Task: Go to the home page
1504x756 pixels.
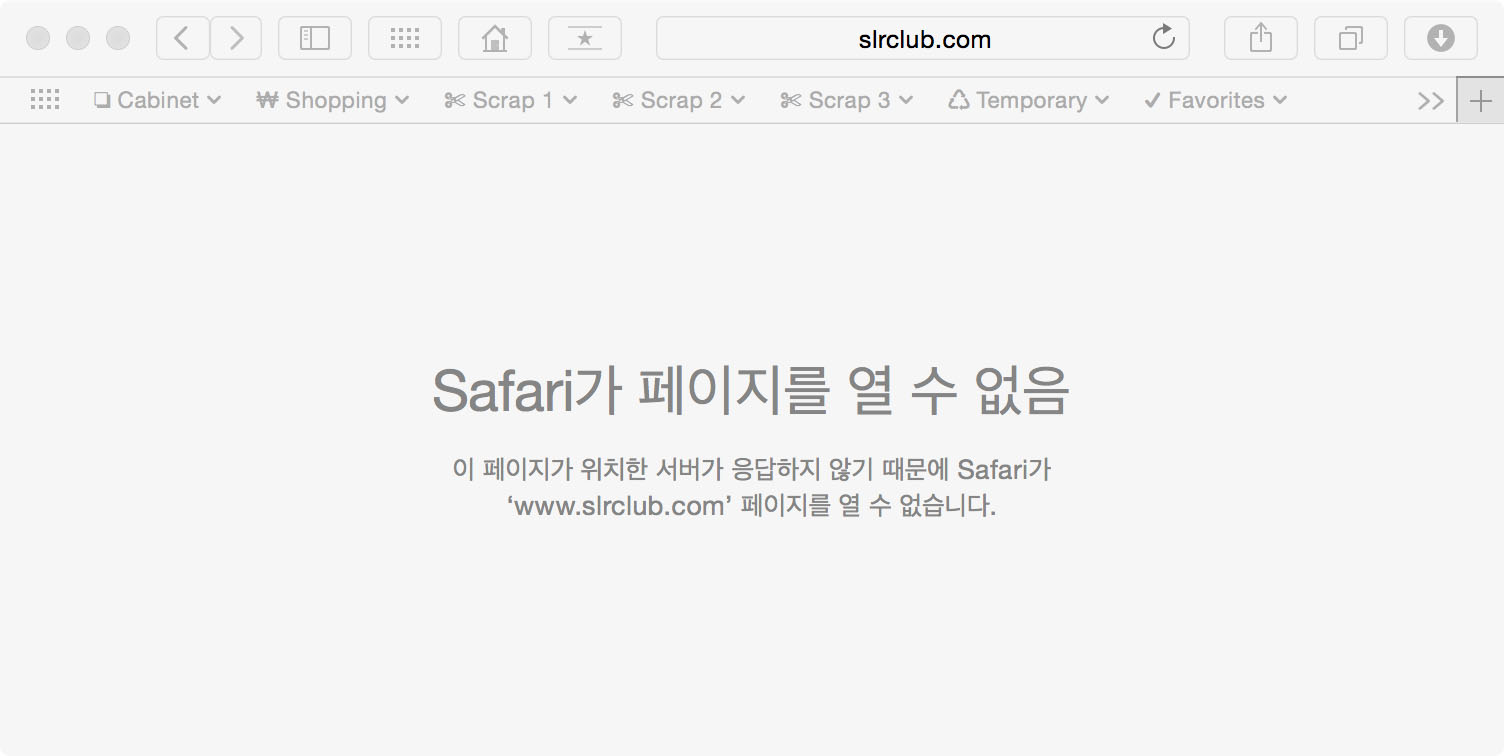Action: click(x=495, y=39)
